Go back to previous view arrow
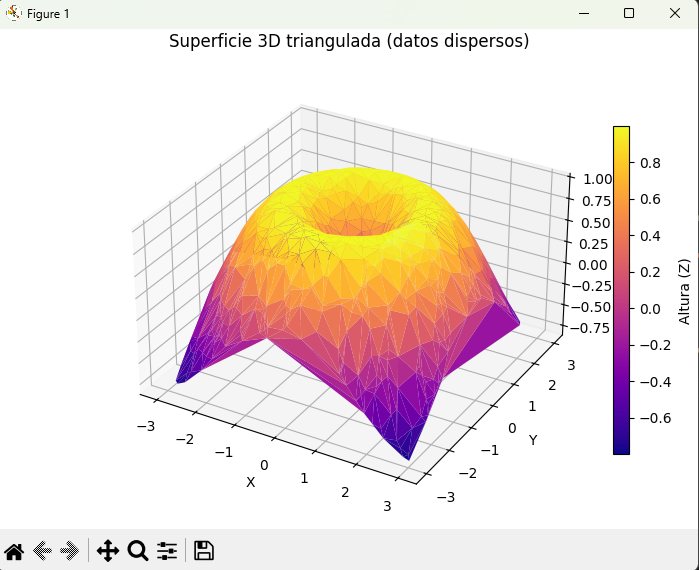Image resolution: width=699 pixels, height=570 pixels. point(42,550)
